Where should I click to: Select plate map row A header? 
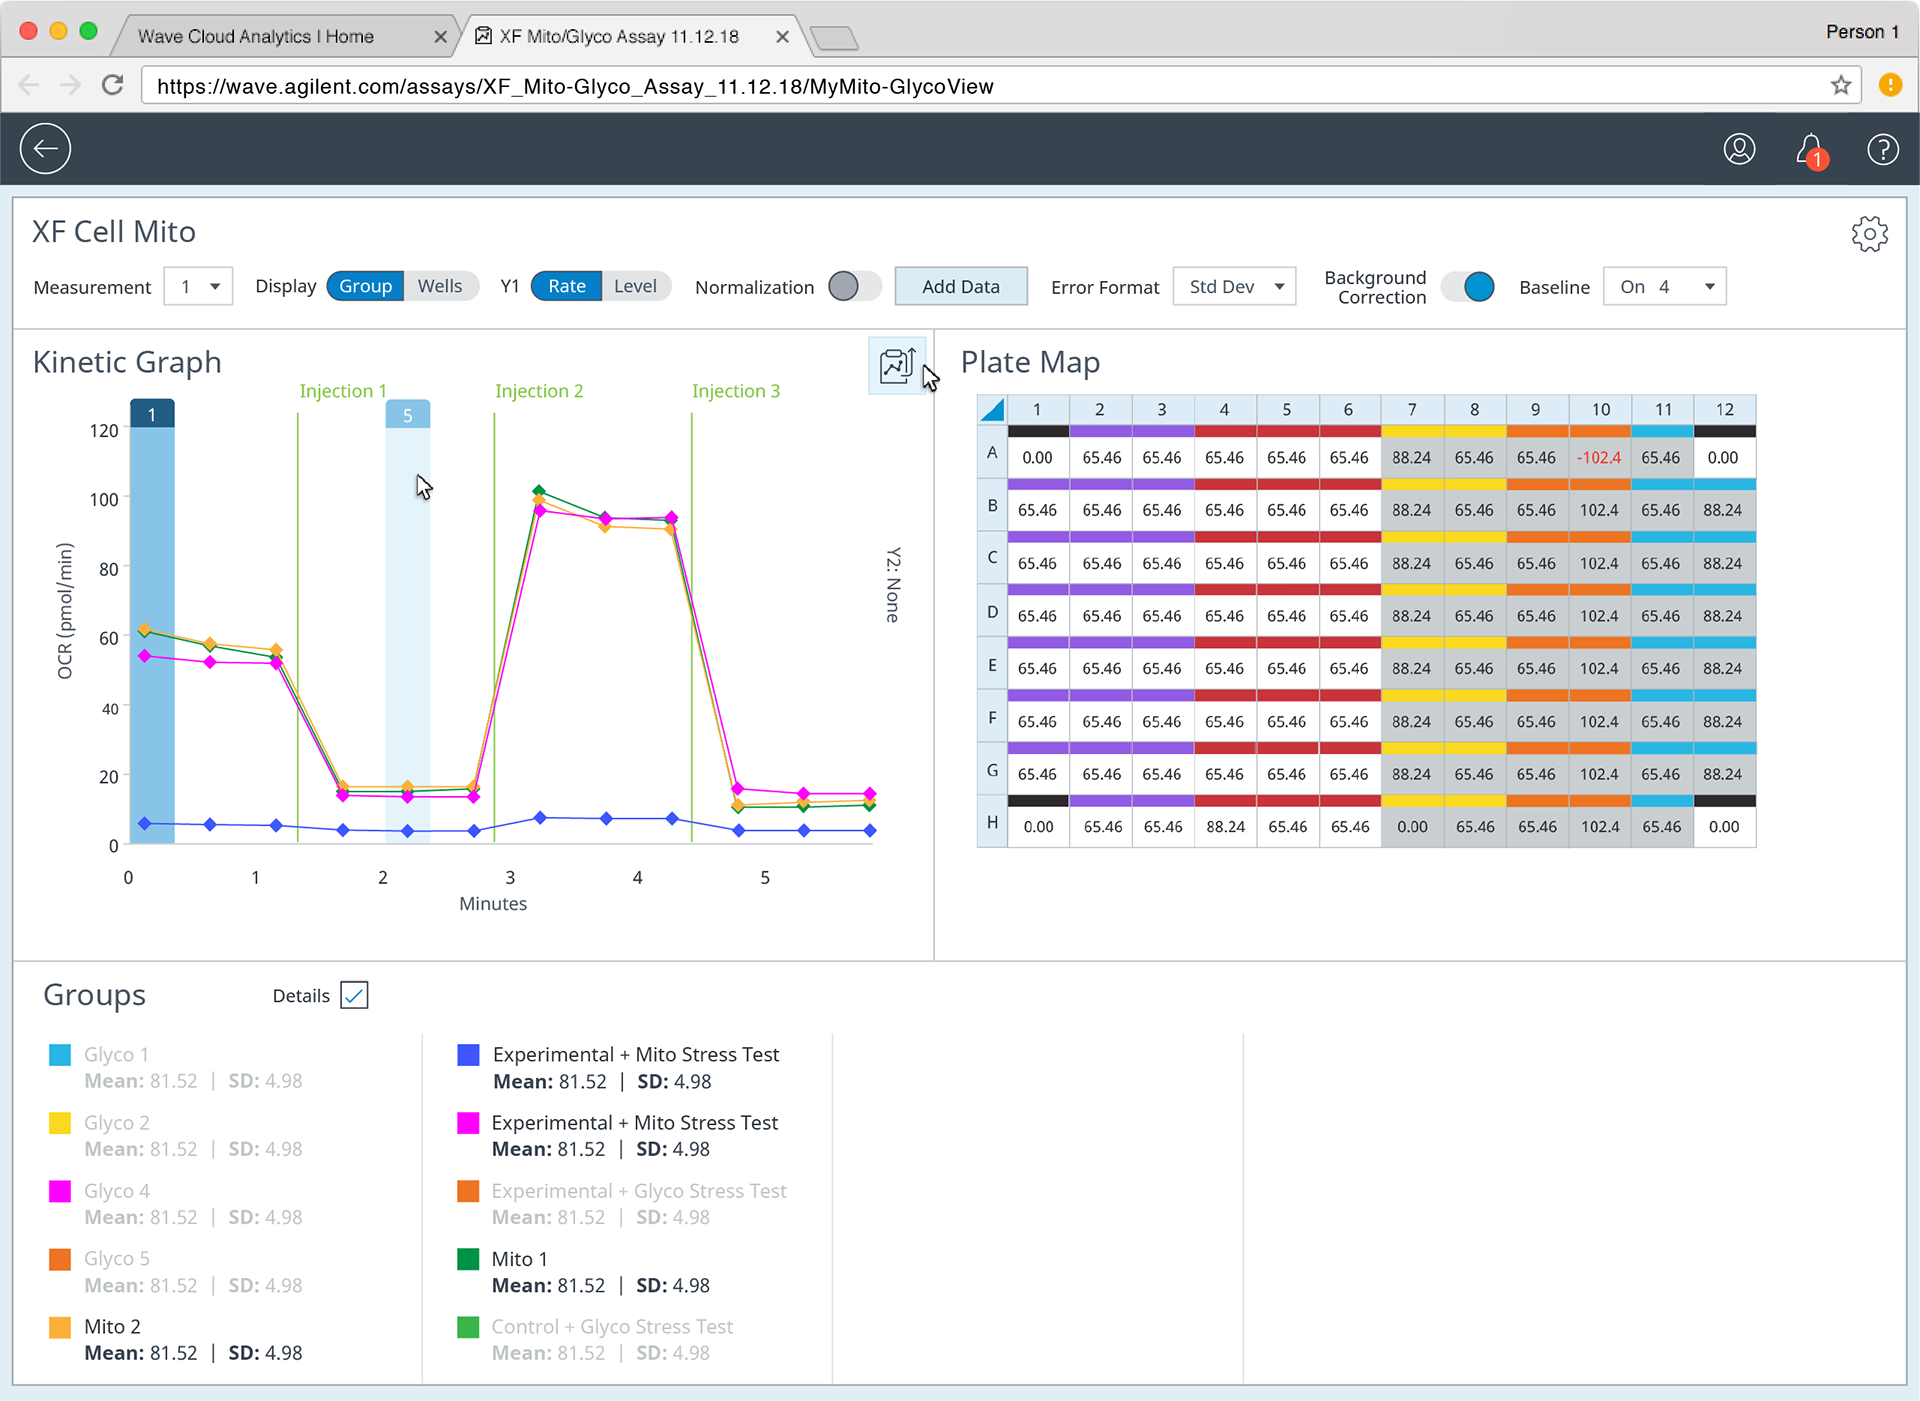[992, 452]
